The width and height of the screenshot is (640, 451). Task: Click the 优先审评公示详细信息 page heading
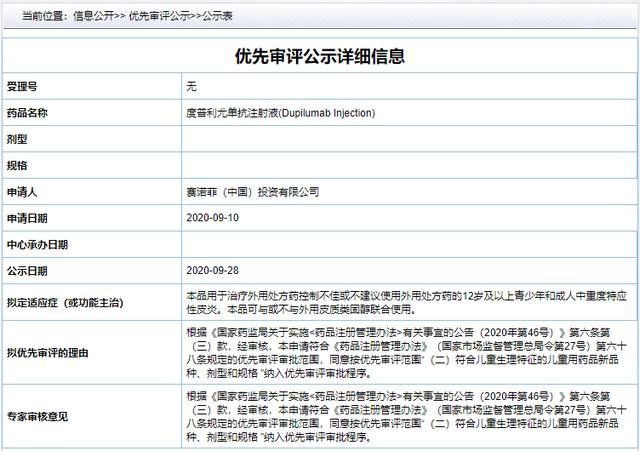click(319, 57)
